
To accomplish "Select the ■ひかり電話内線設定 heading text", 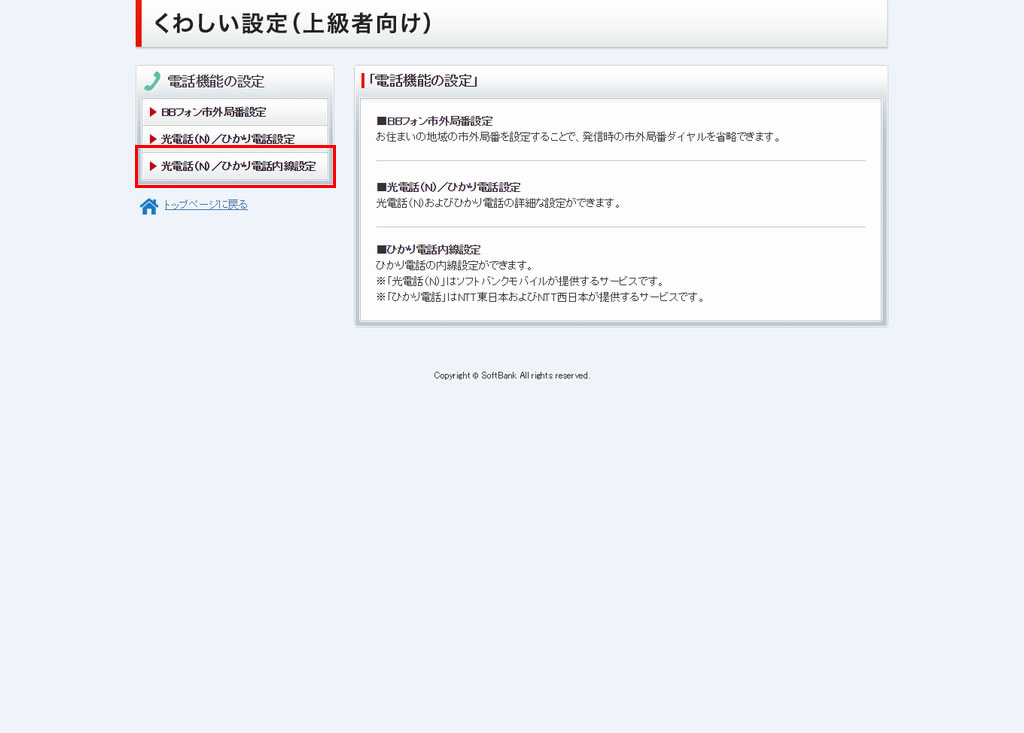I will 428,250.
